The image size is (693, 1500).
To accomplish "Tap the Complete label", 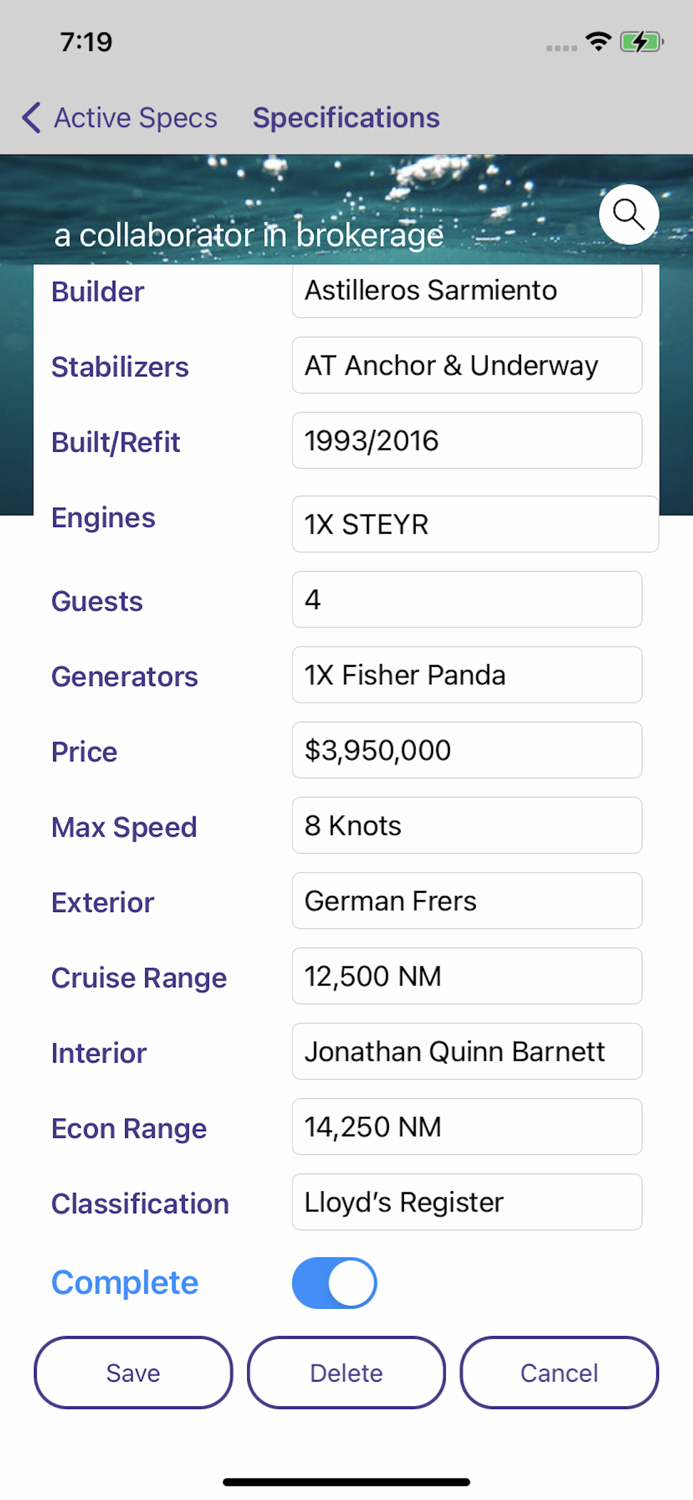I will tap(124, 1282).
